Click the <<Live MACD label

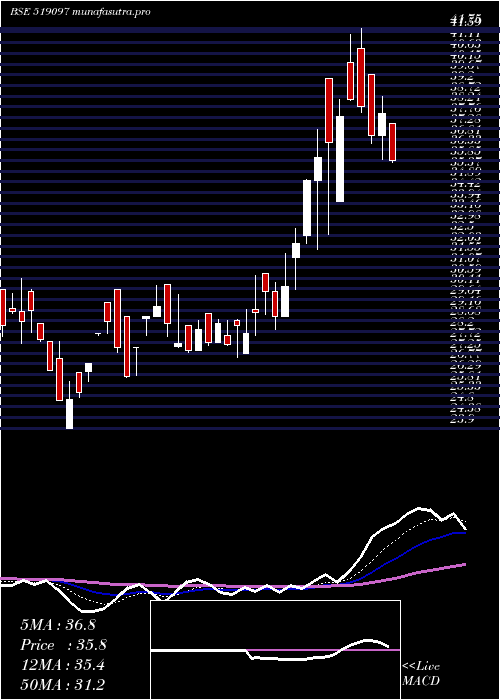(x=421, y=674)
